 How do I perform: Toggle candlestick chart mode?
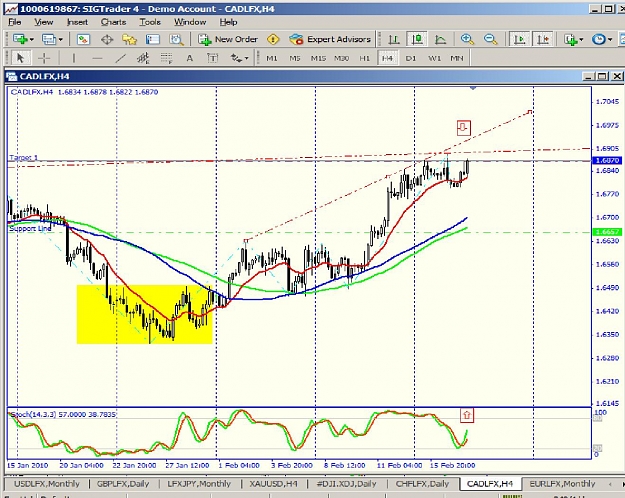pyautogui.click(x=417, y=39)
